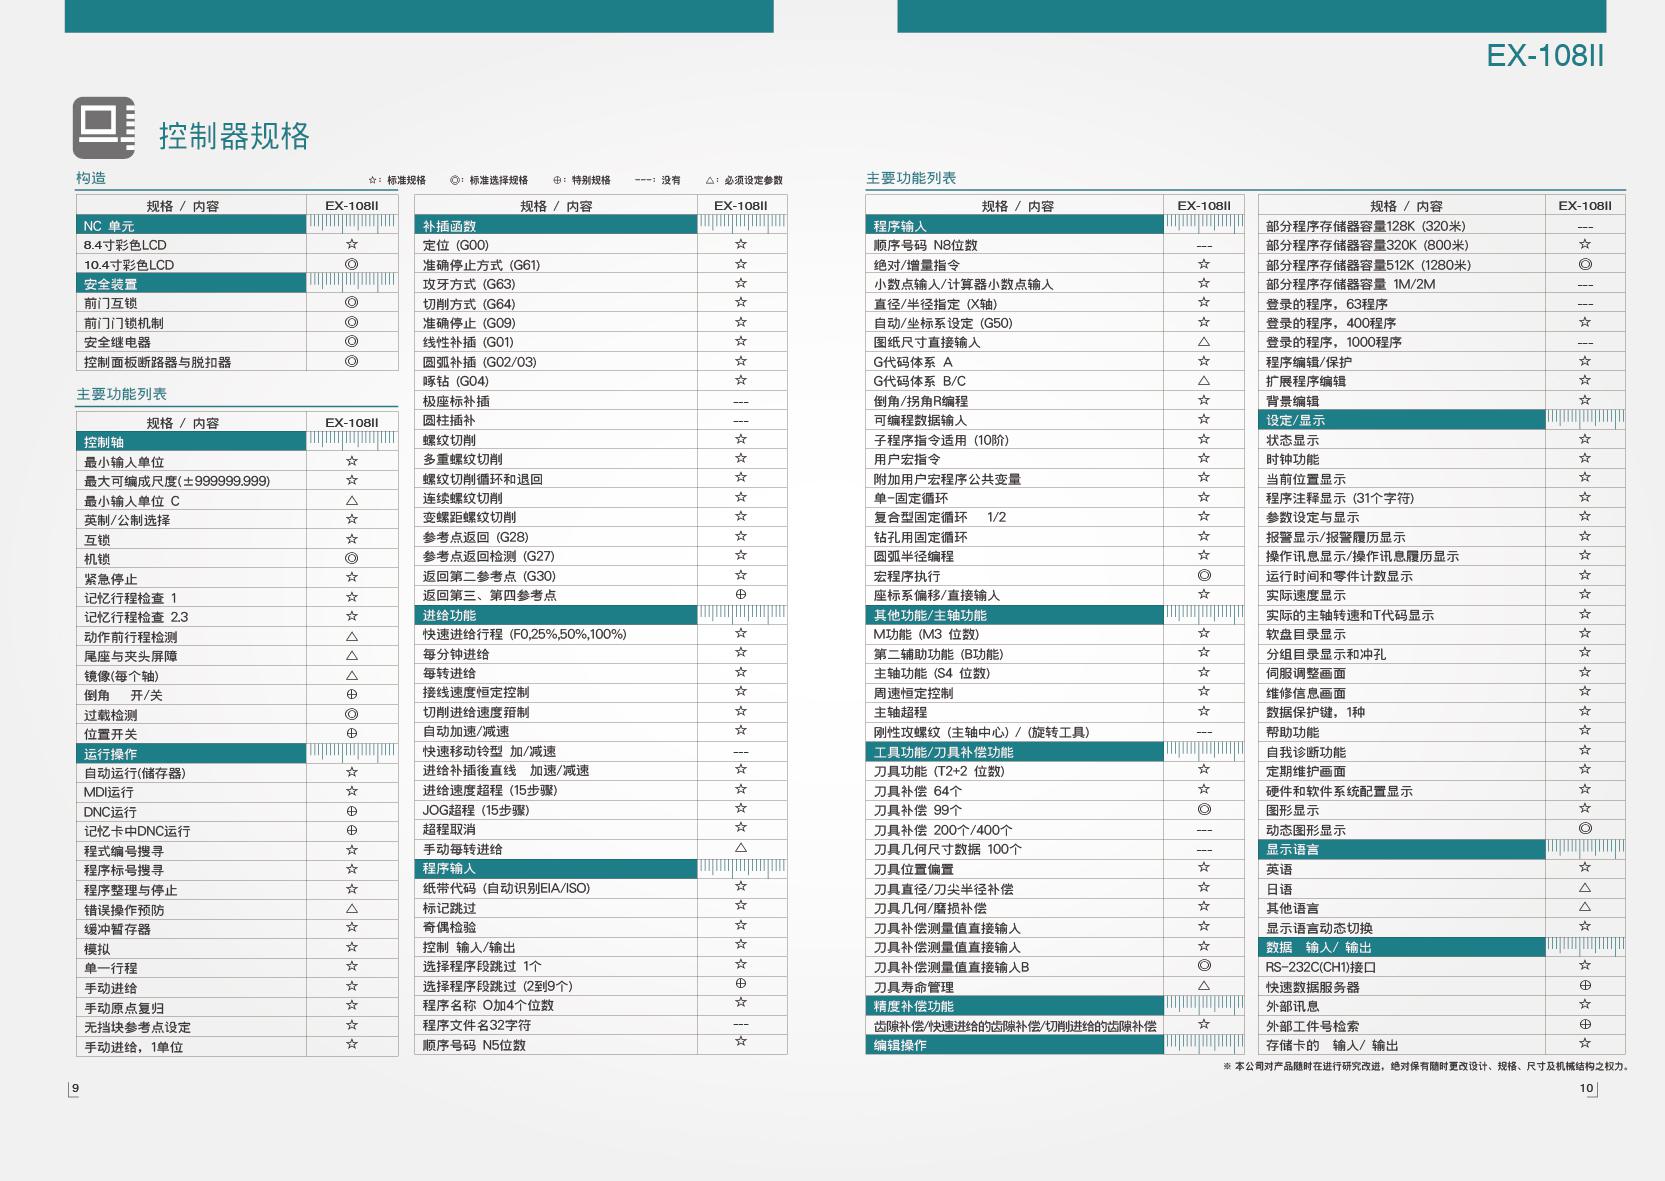Select the 控制轴 section header
The height and width of the screenshot is (1181, 1665).
(191, 442)
